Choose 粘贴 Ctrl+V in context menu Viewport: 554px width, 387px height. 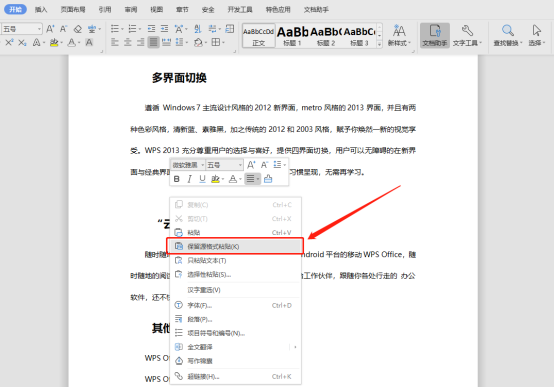tap(235, 233)
